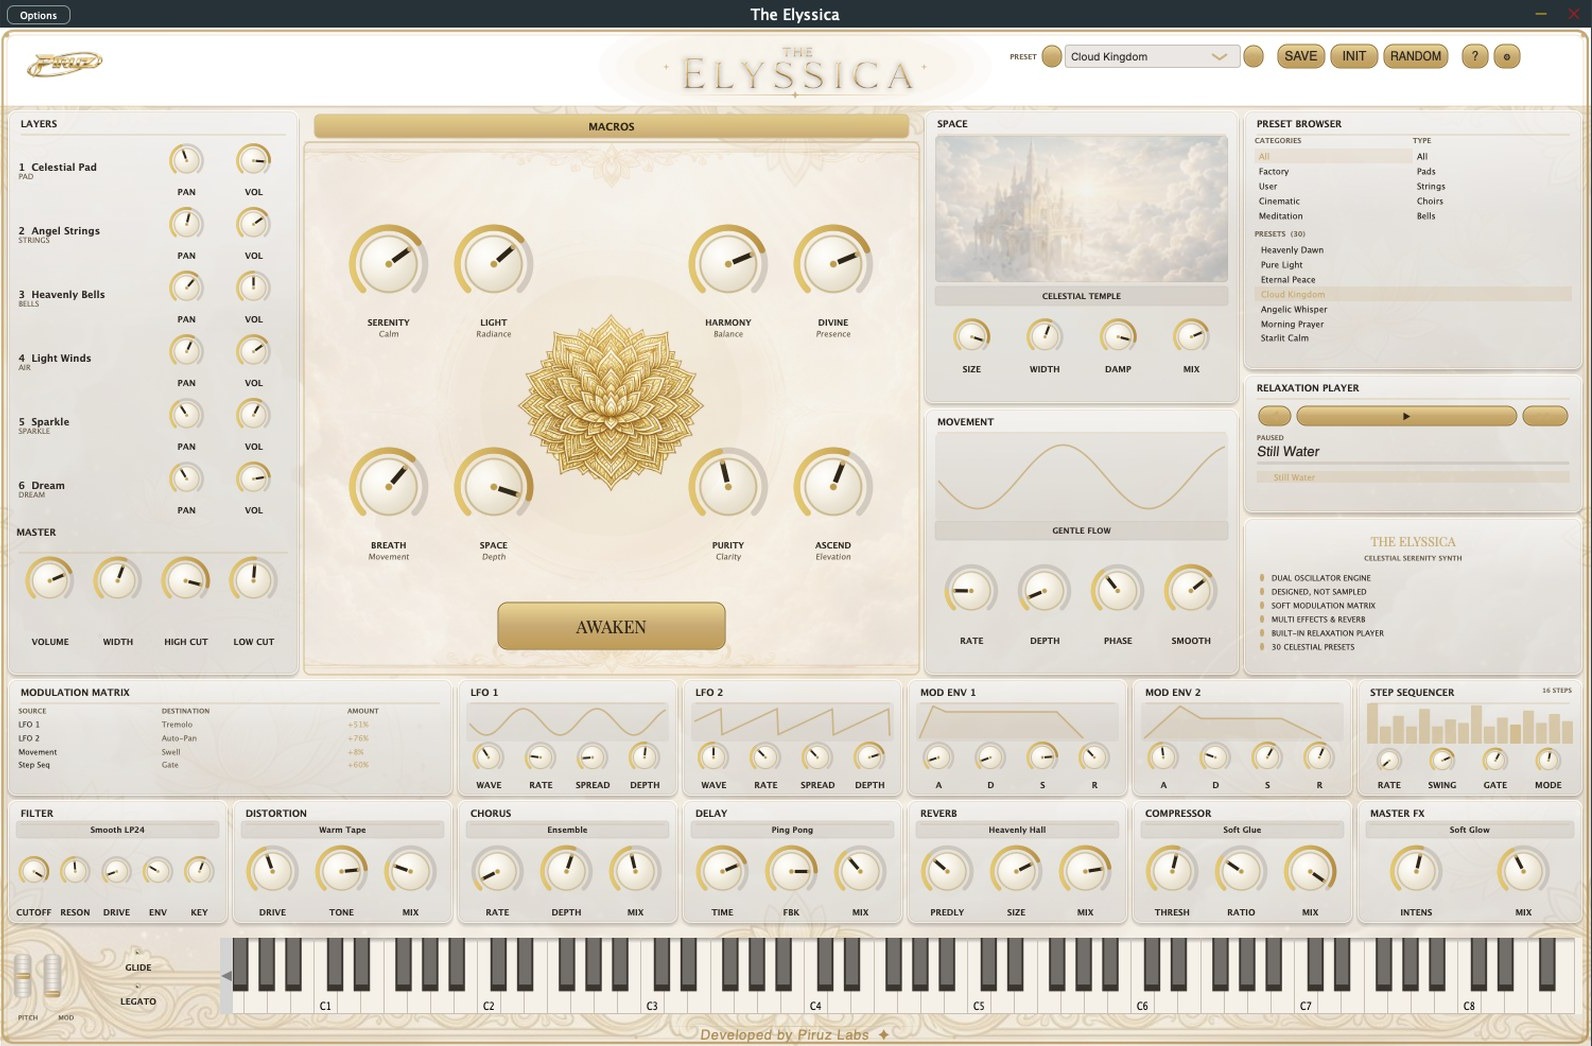Click the SAVE button
The image size is (1592, 1046).
tap(1300, 56)
